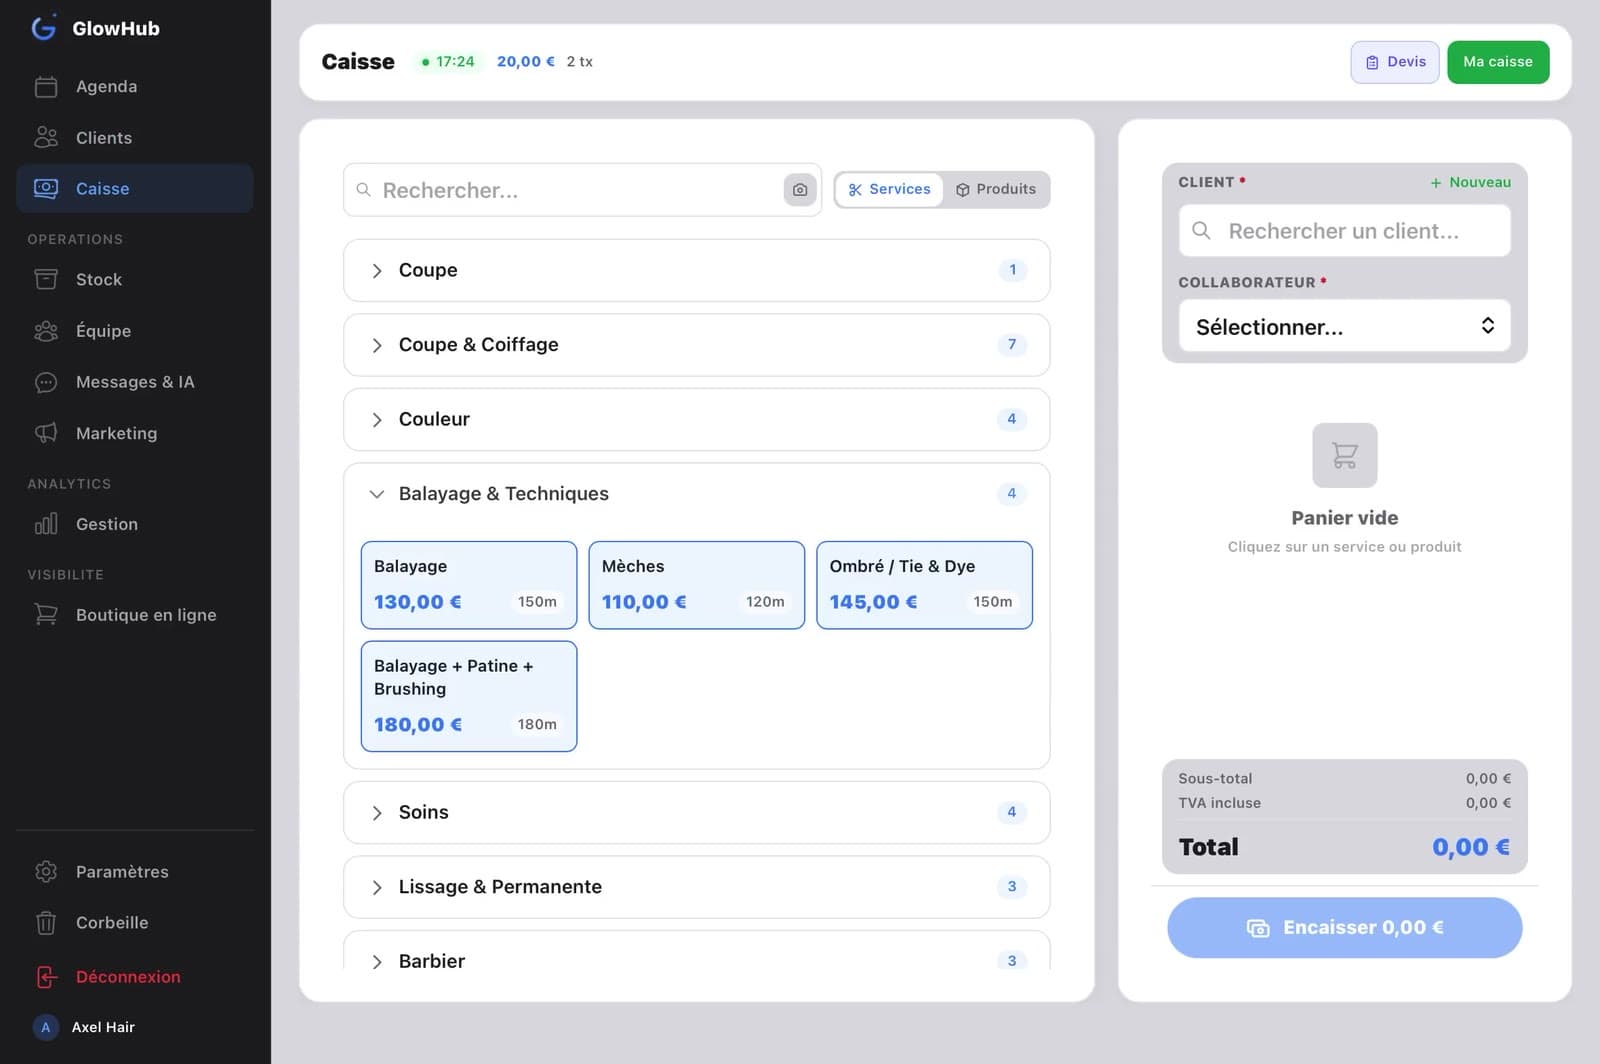Switch to the Produits tab
The height and width of the screenshot is (1064, 1600).
(996, 189)
